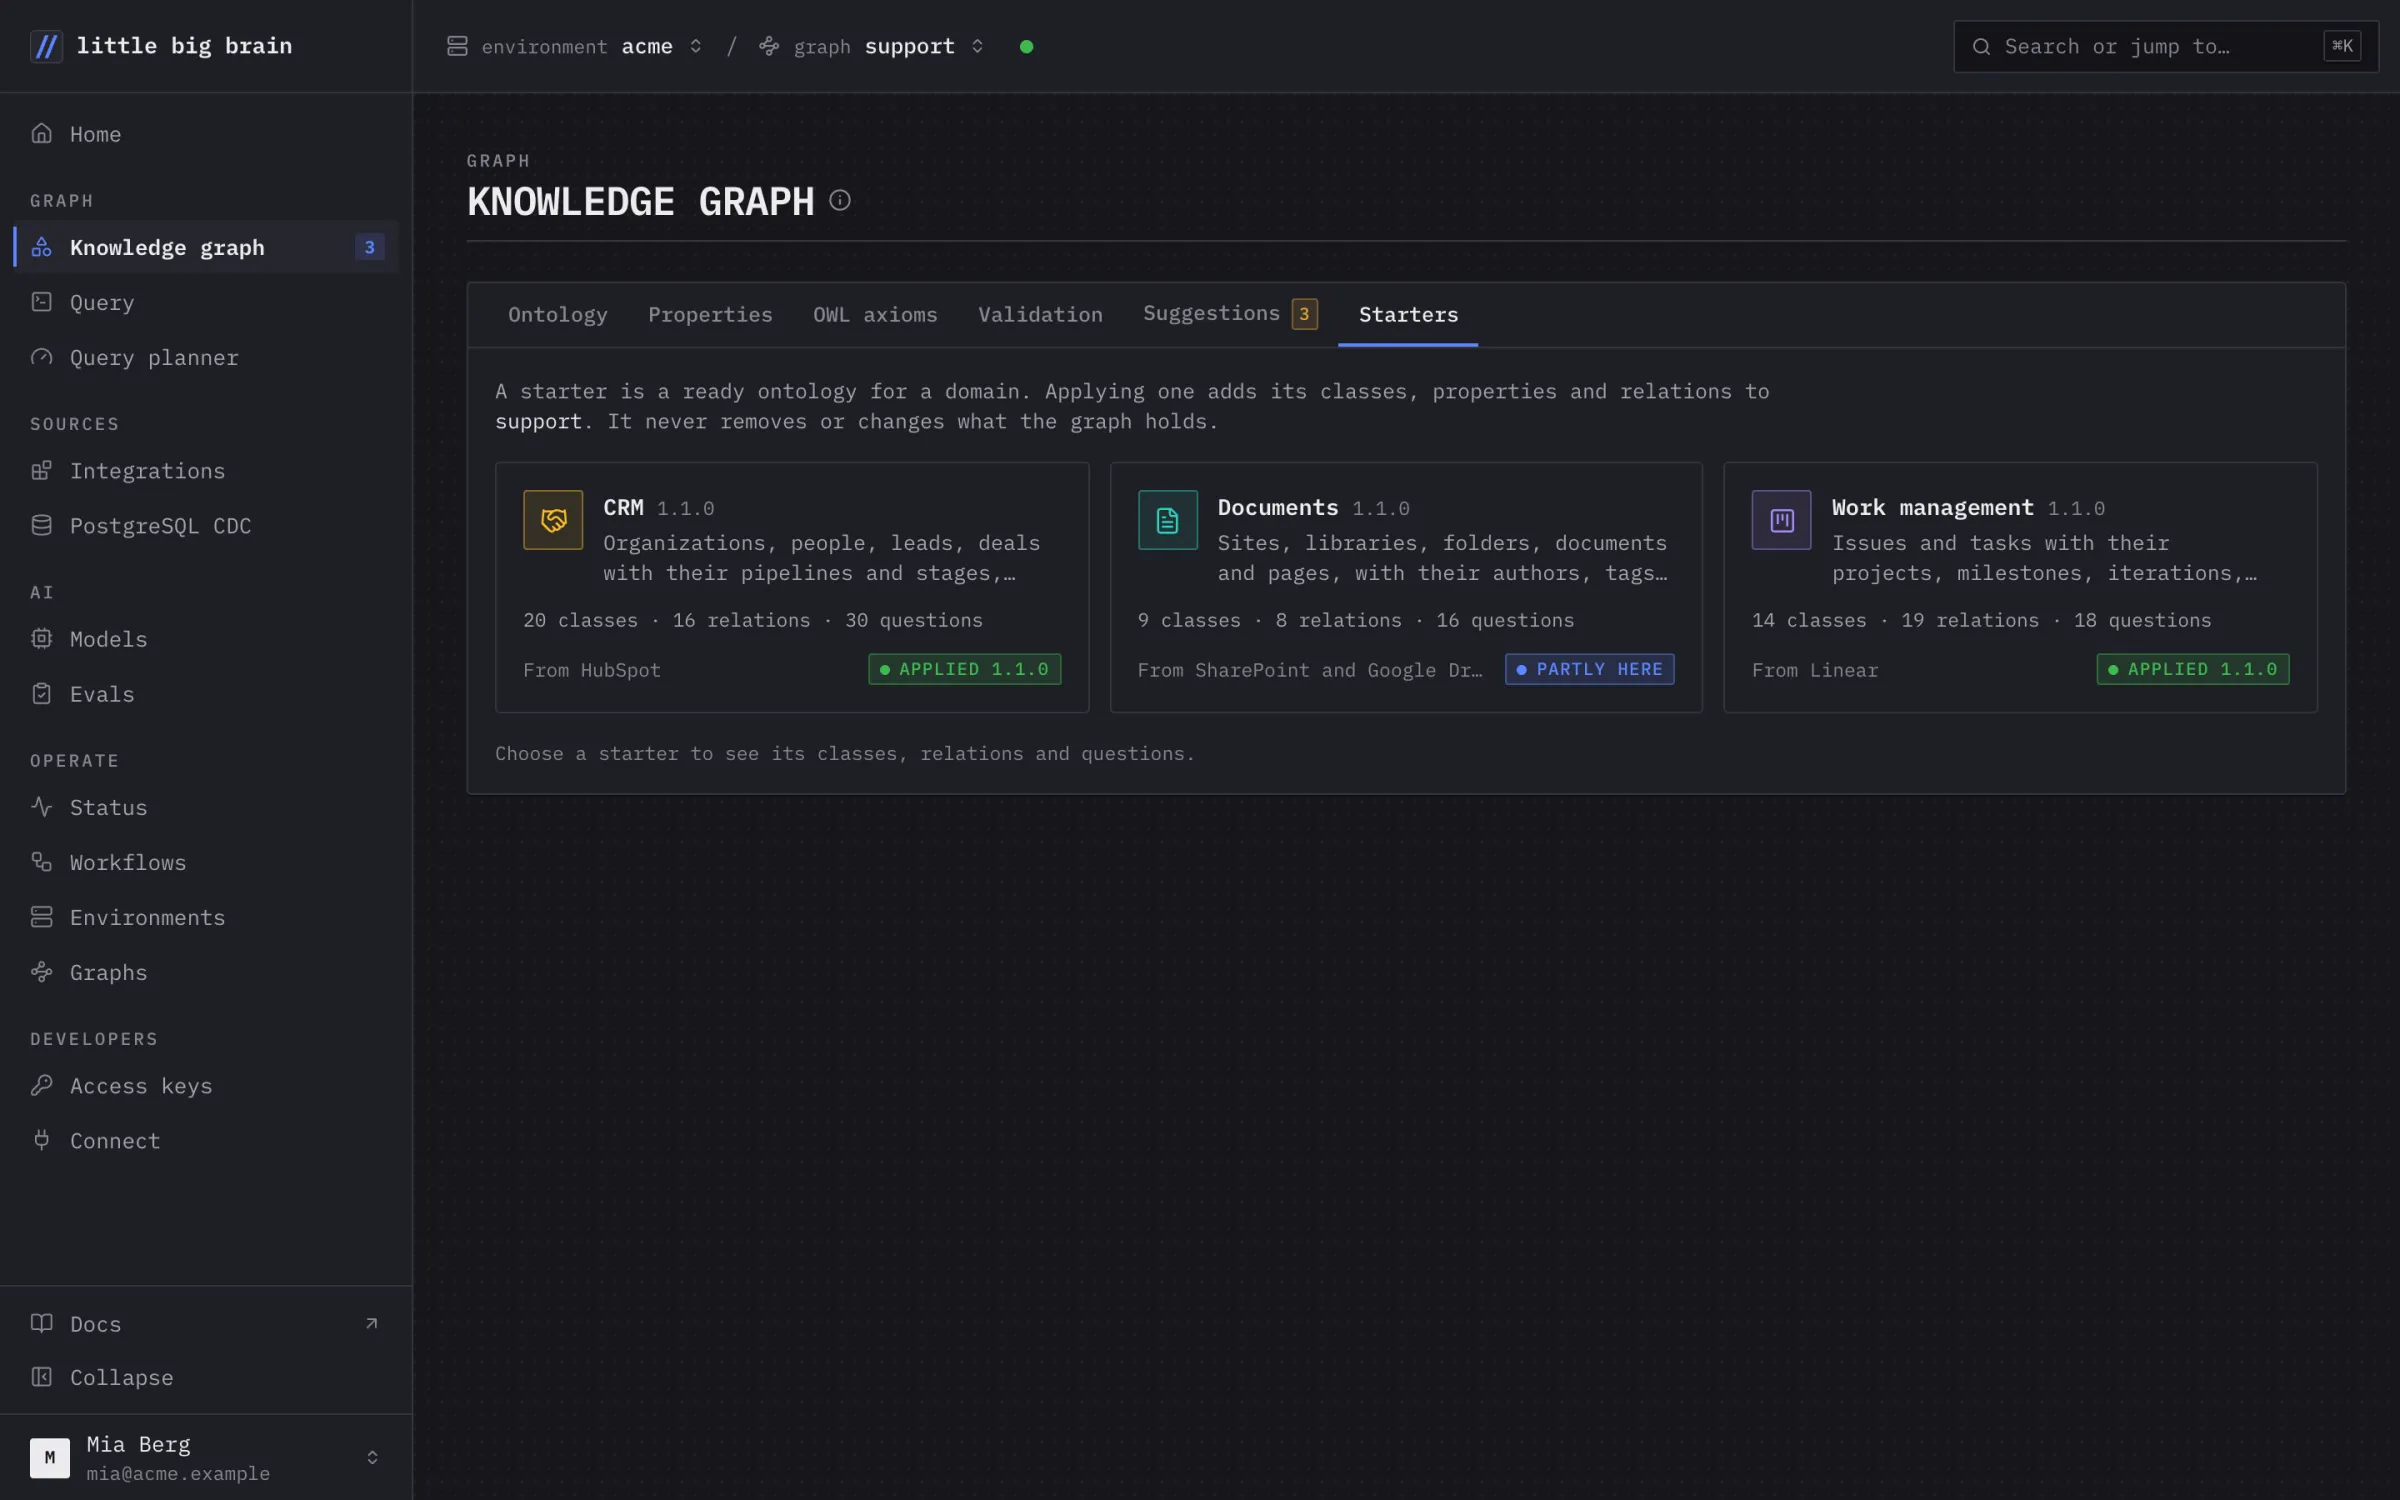This screenshot has width=2400, height=1500.
Task: Click the Knowledge graph count badge 3
Action: [x=369, y=247]
